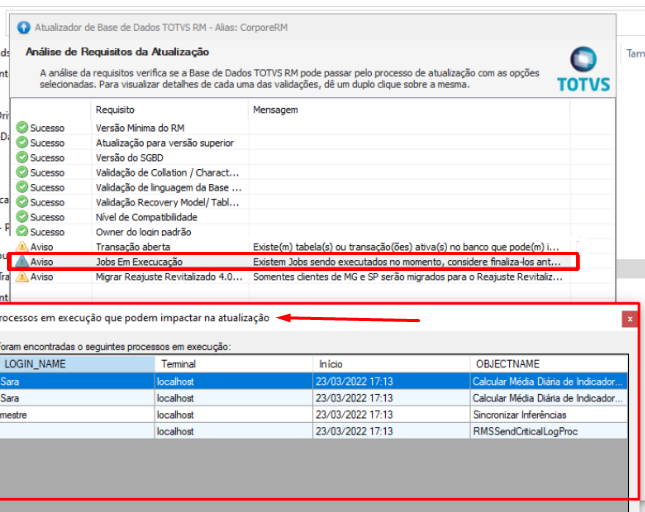Click the OBJECTNAME column header
Image resolution: width=645 pixels, height=512 pixels.
[x=549, y=364]
